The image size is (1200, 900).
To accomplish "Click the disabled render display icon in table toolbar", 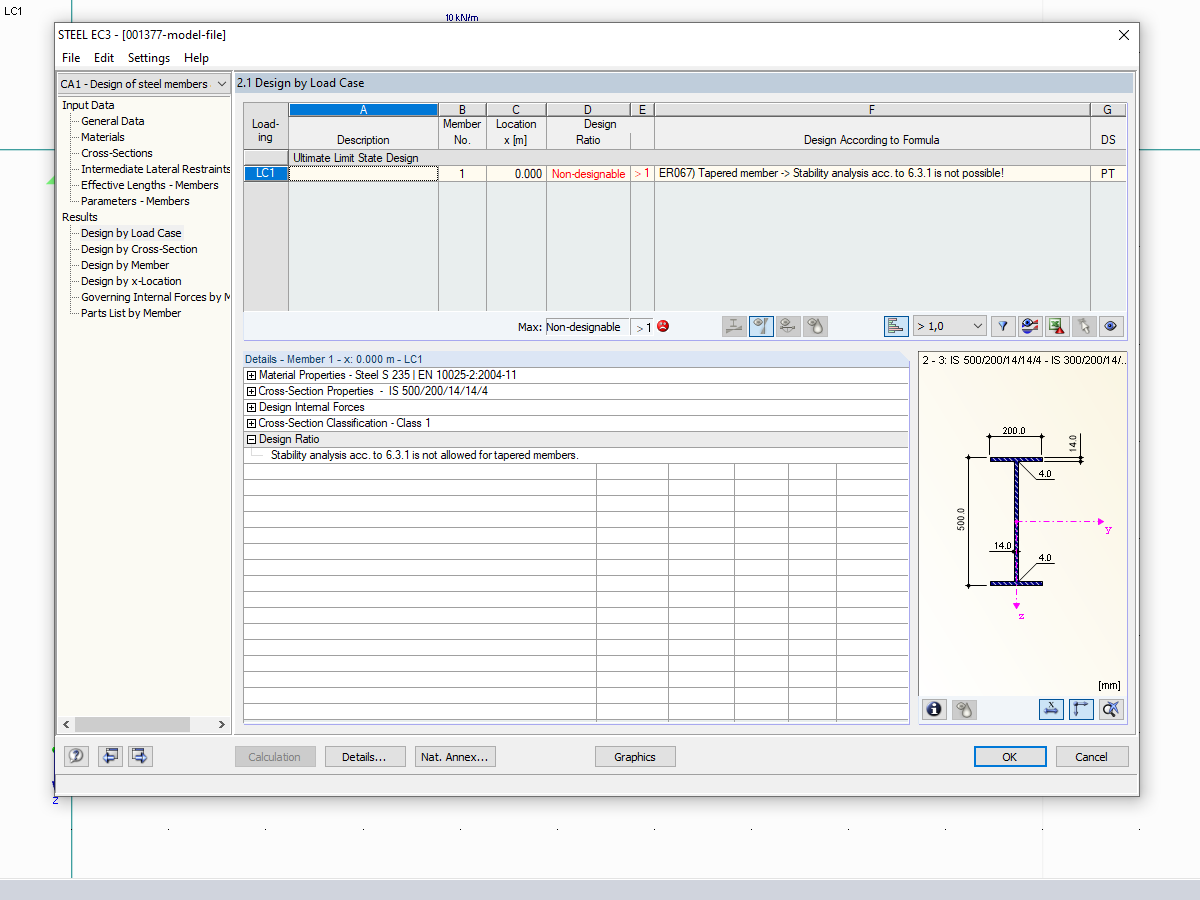I will click(816, 326).
